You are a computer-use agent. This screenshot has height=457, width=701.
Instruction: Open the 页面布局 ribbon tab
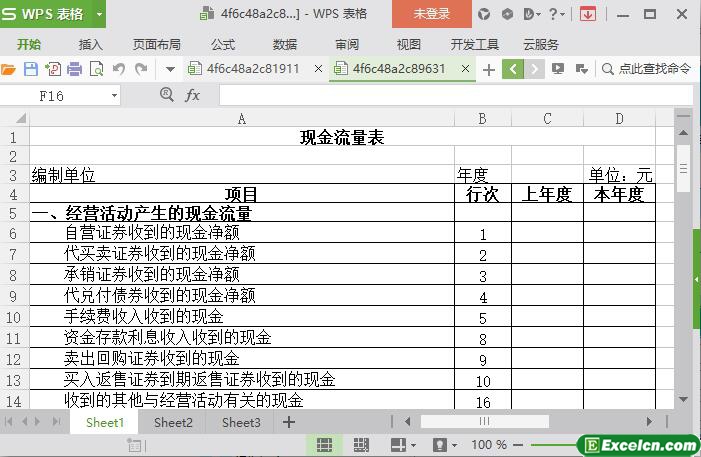pos(157,44)
